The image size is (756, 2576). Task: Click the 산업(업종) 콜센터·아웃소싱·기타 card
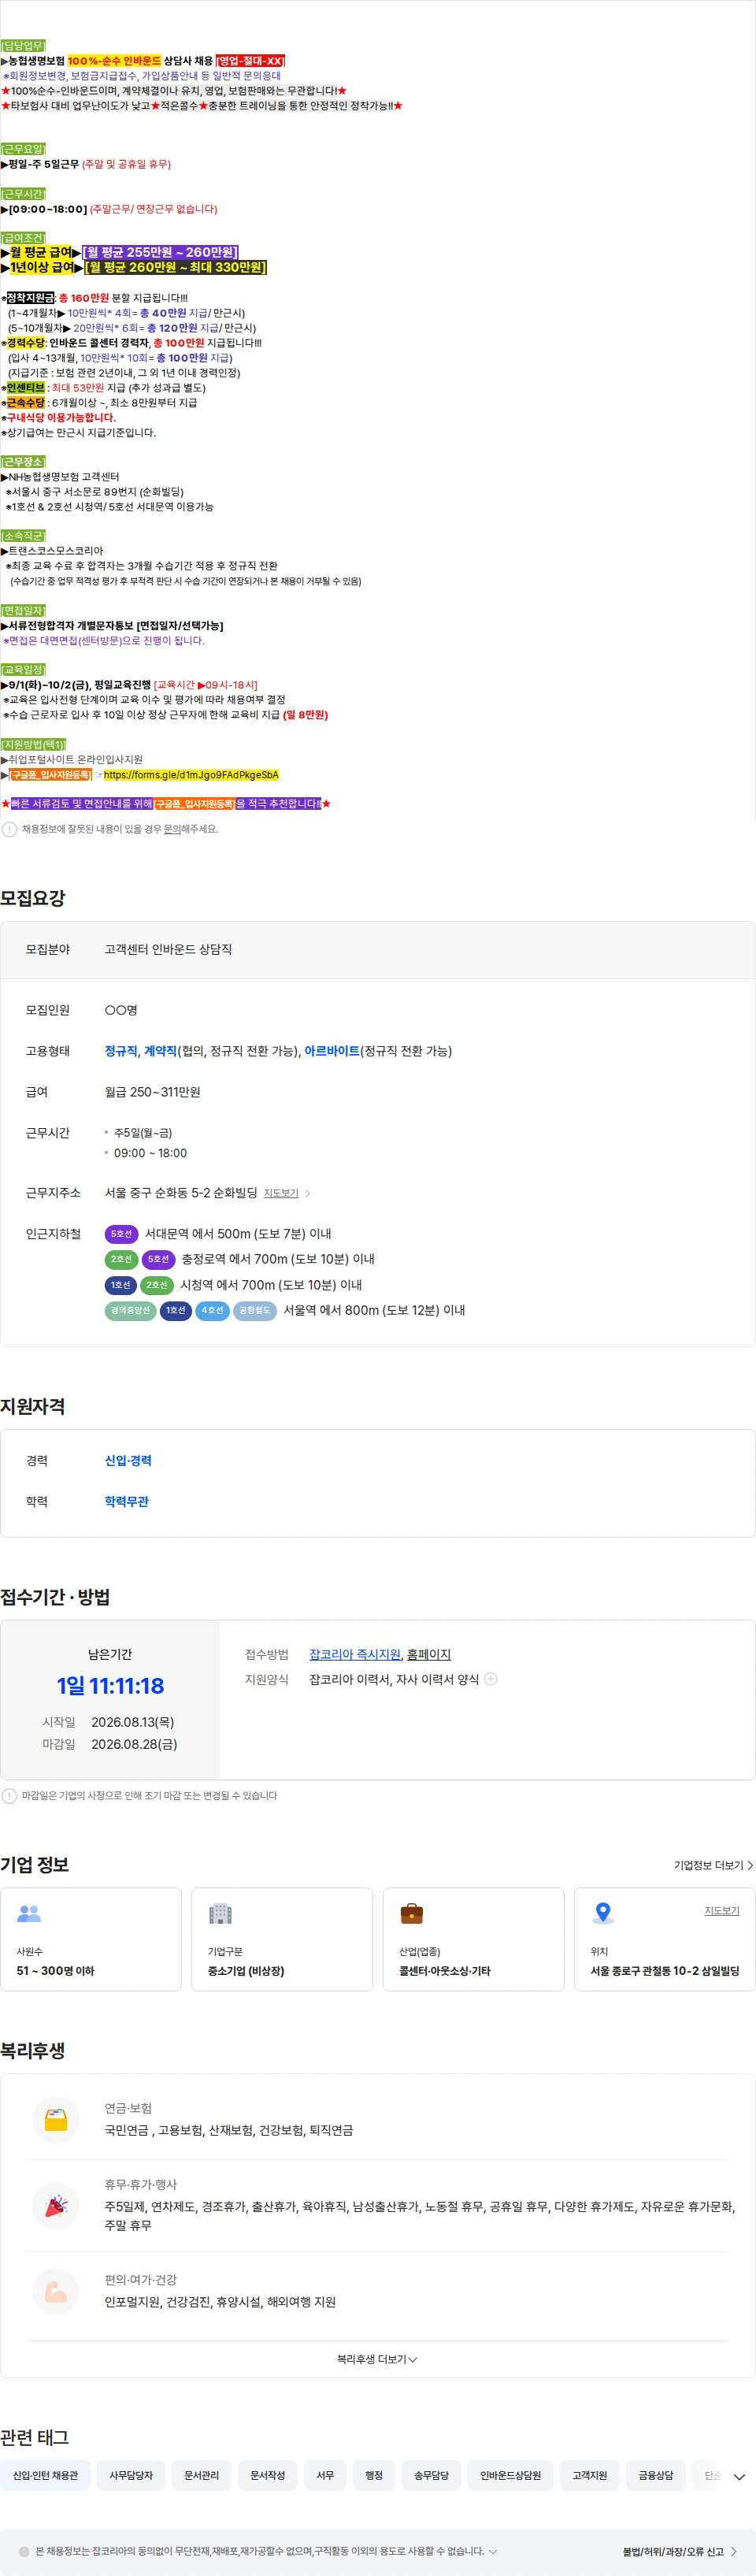[473, 1939]
